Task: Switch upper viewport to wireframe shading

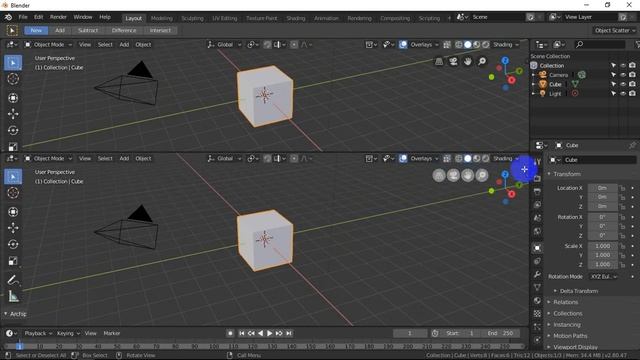Action: 459,44
